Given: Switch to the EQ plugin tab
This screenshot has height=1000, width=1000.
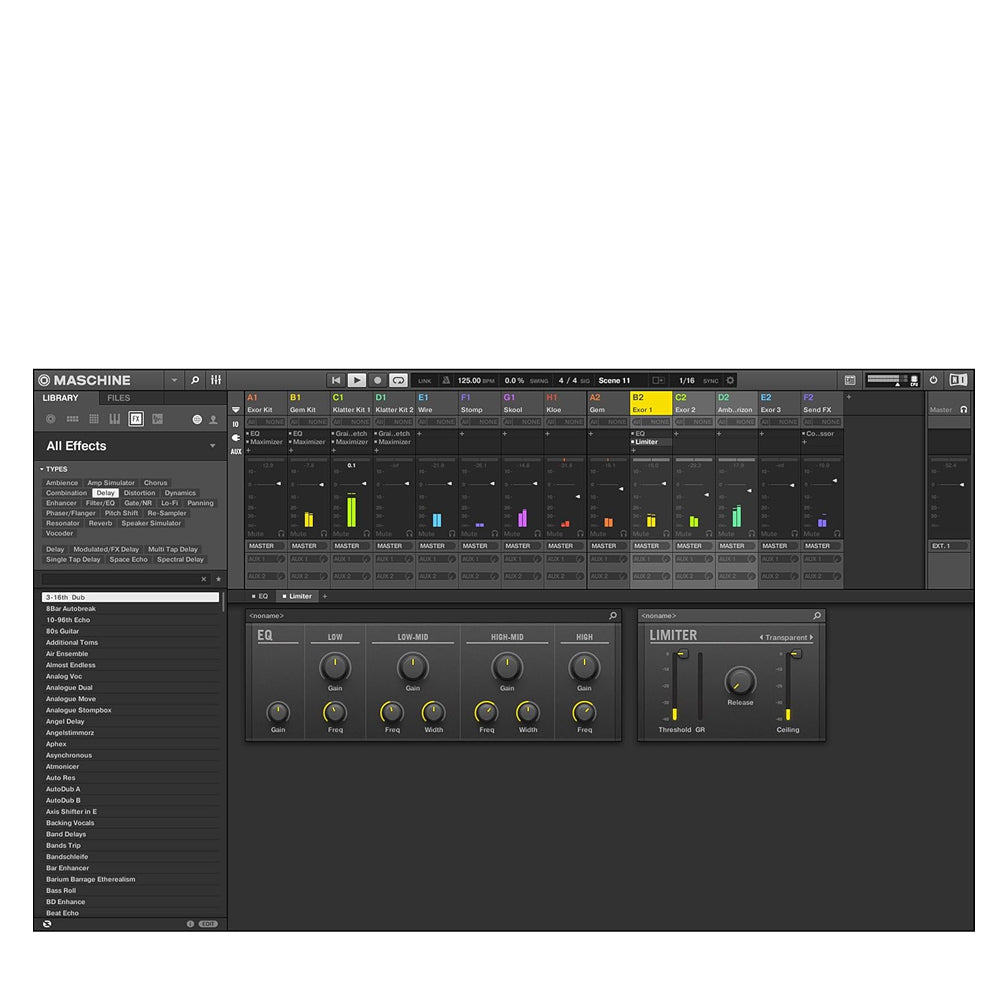Looking at the screenshot, I should point(259,596).
